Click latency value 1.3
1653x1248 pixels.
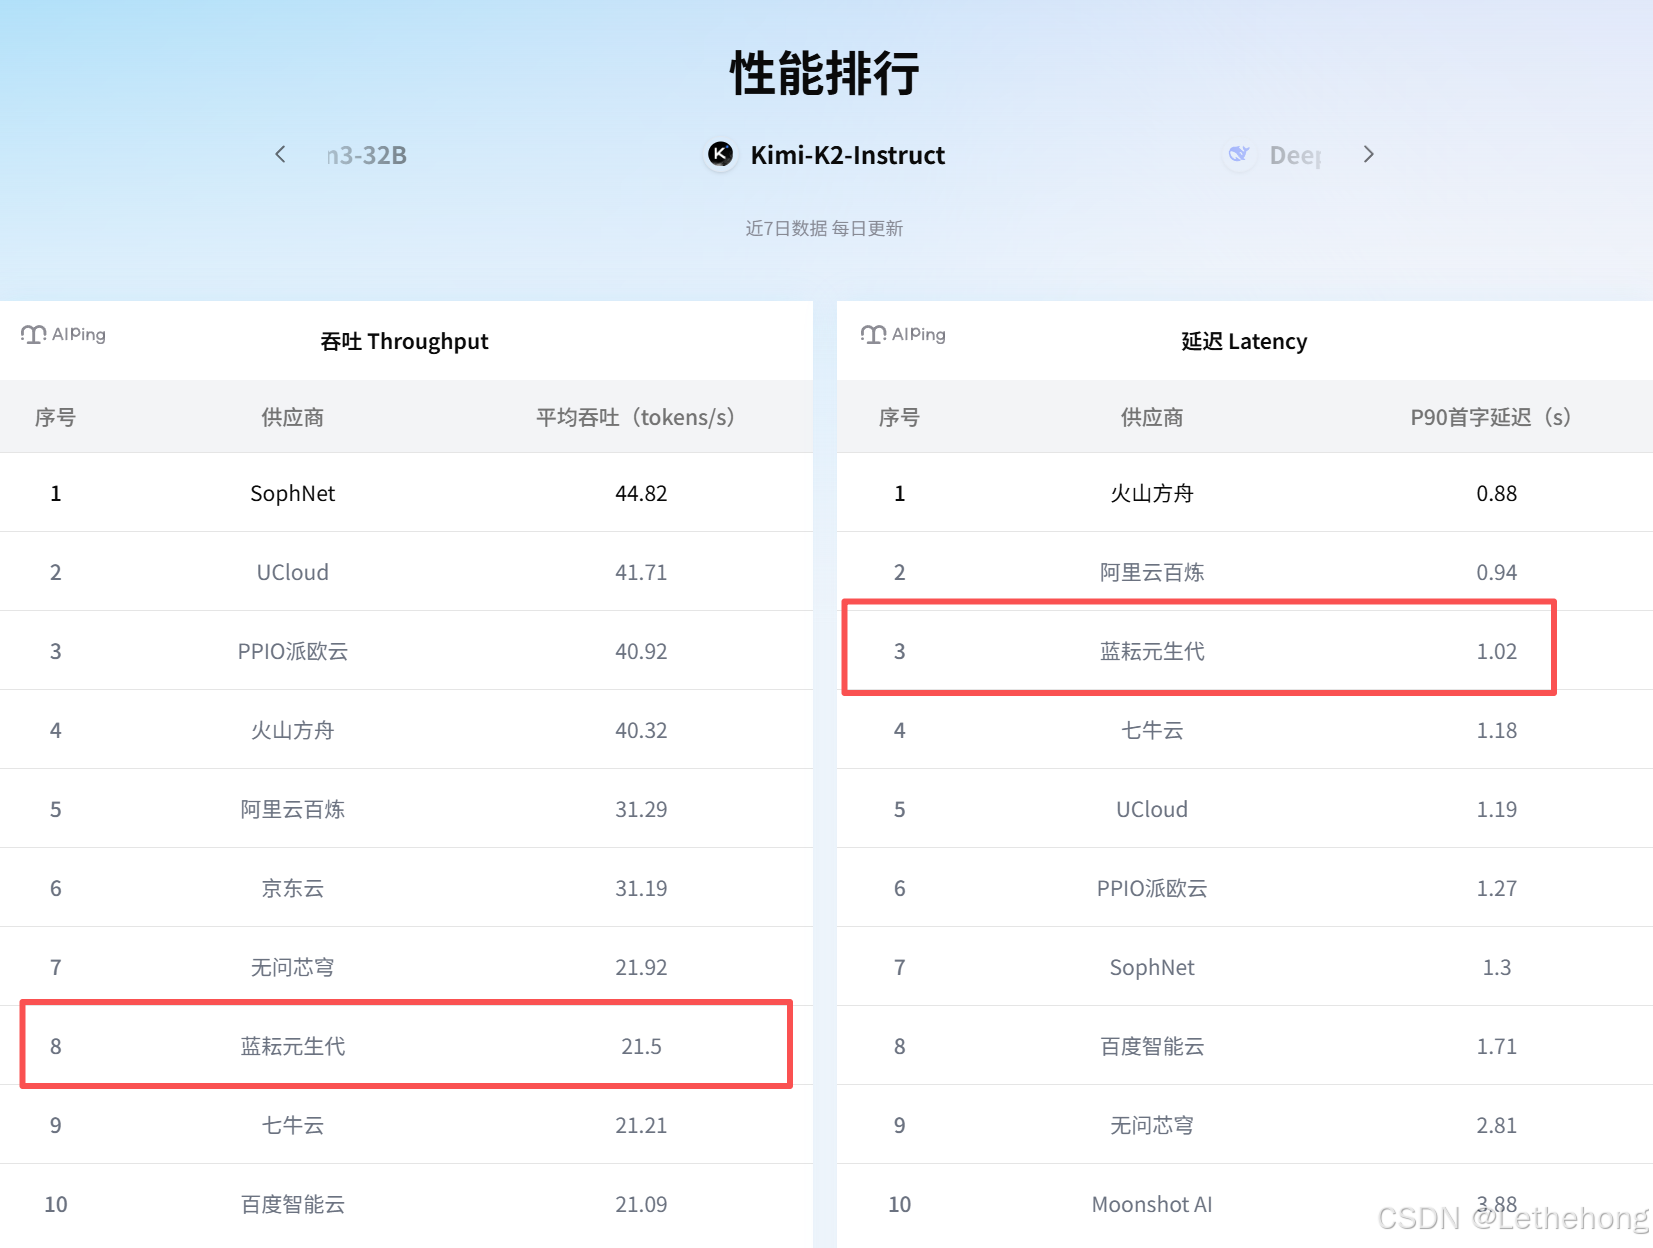(x=1497, y=967)
